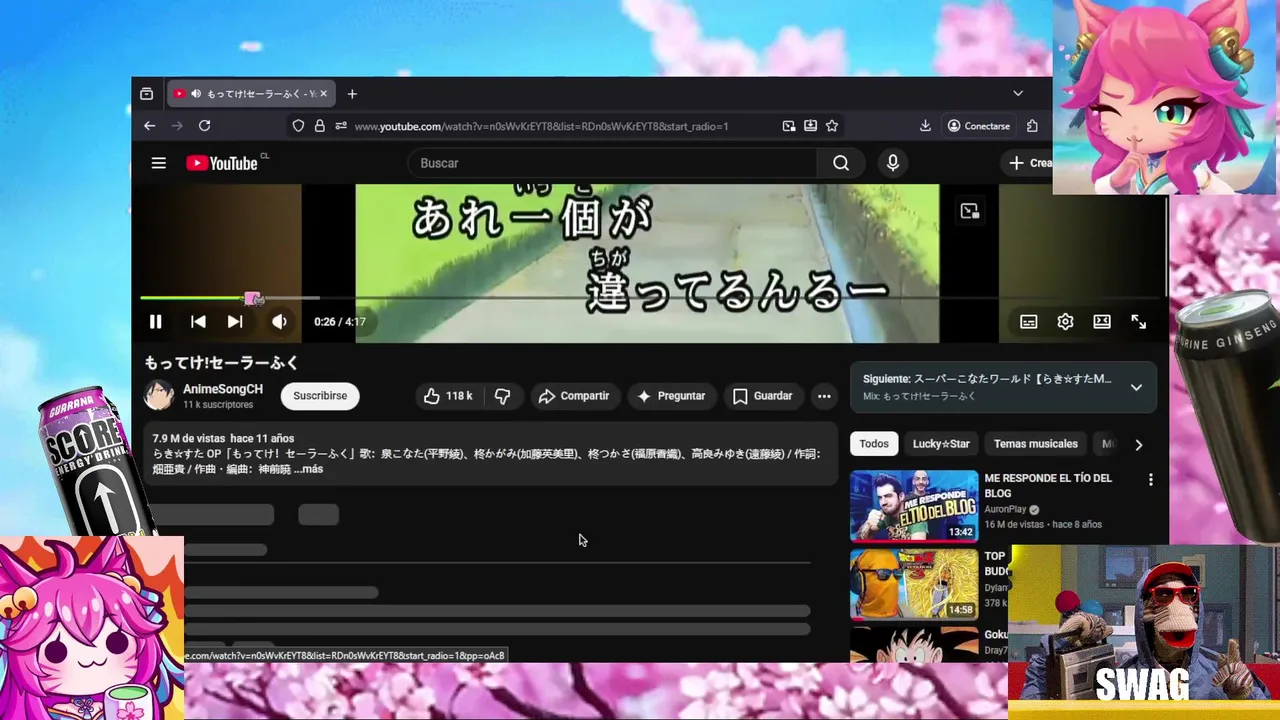Close the もってけ!セーラーふく tab

323,94
